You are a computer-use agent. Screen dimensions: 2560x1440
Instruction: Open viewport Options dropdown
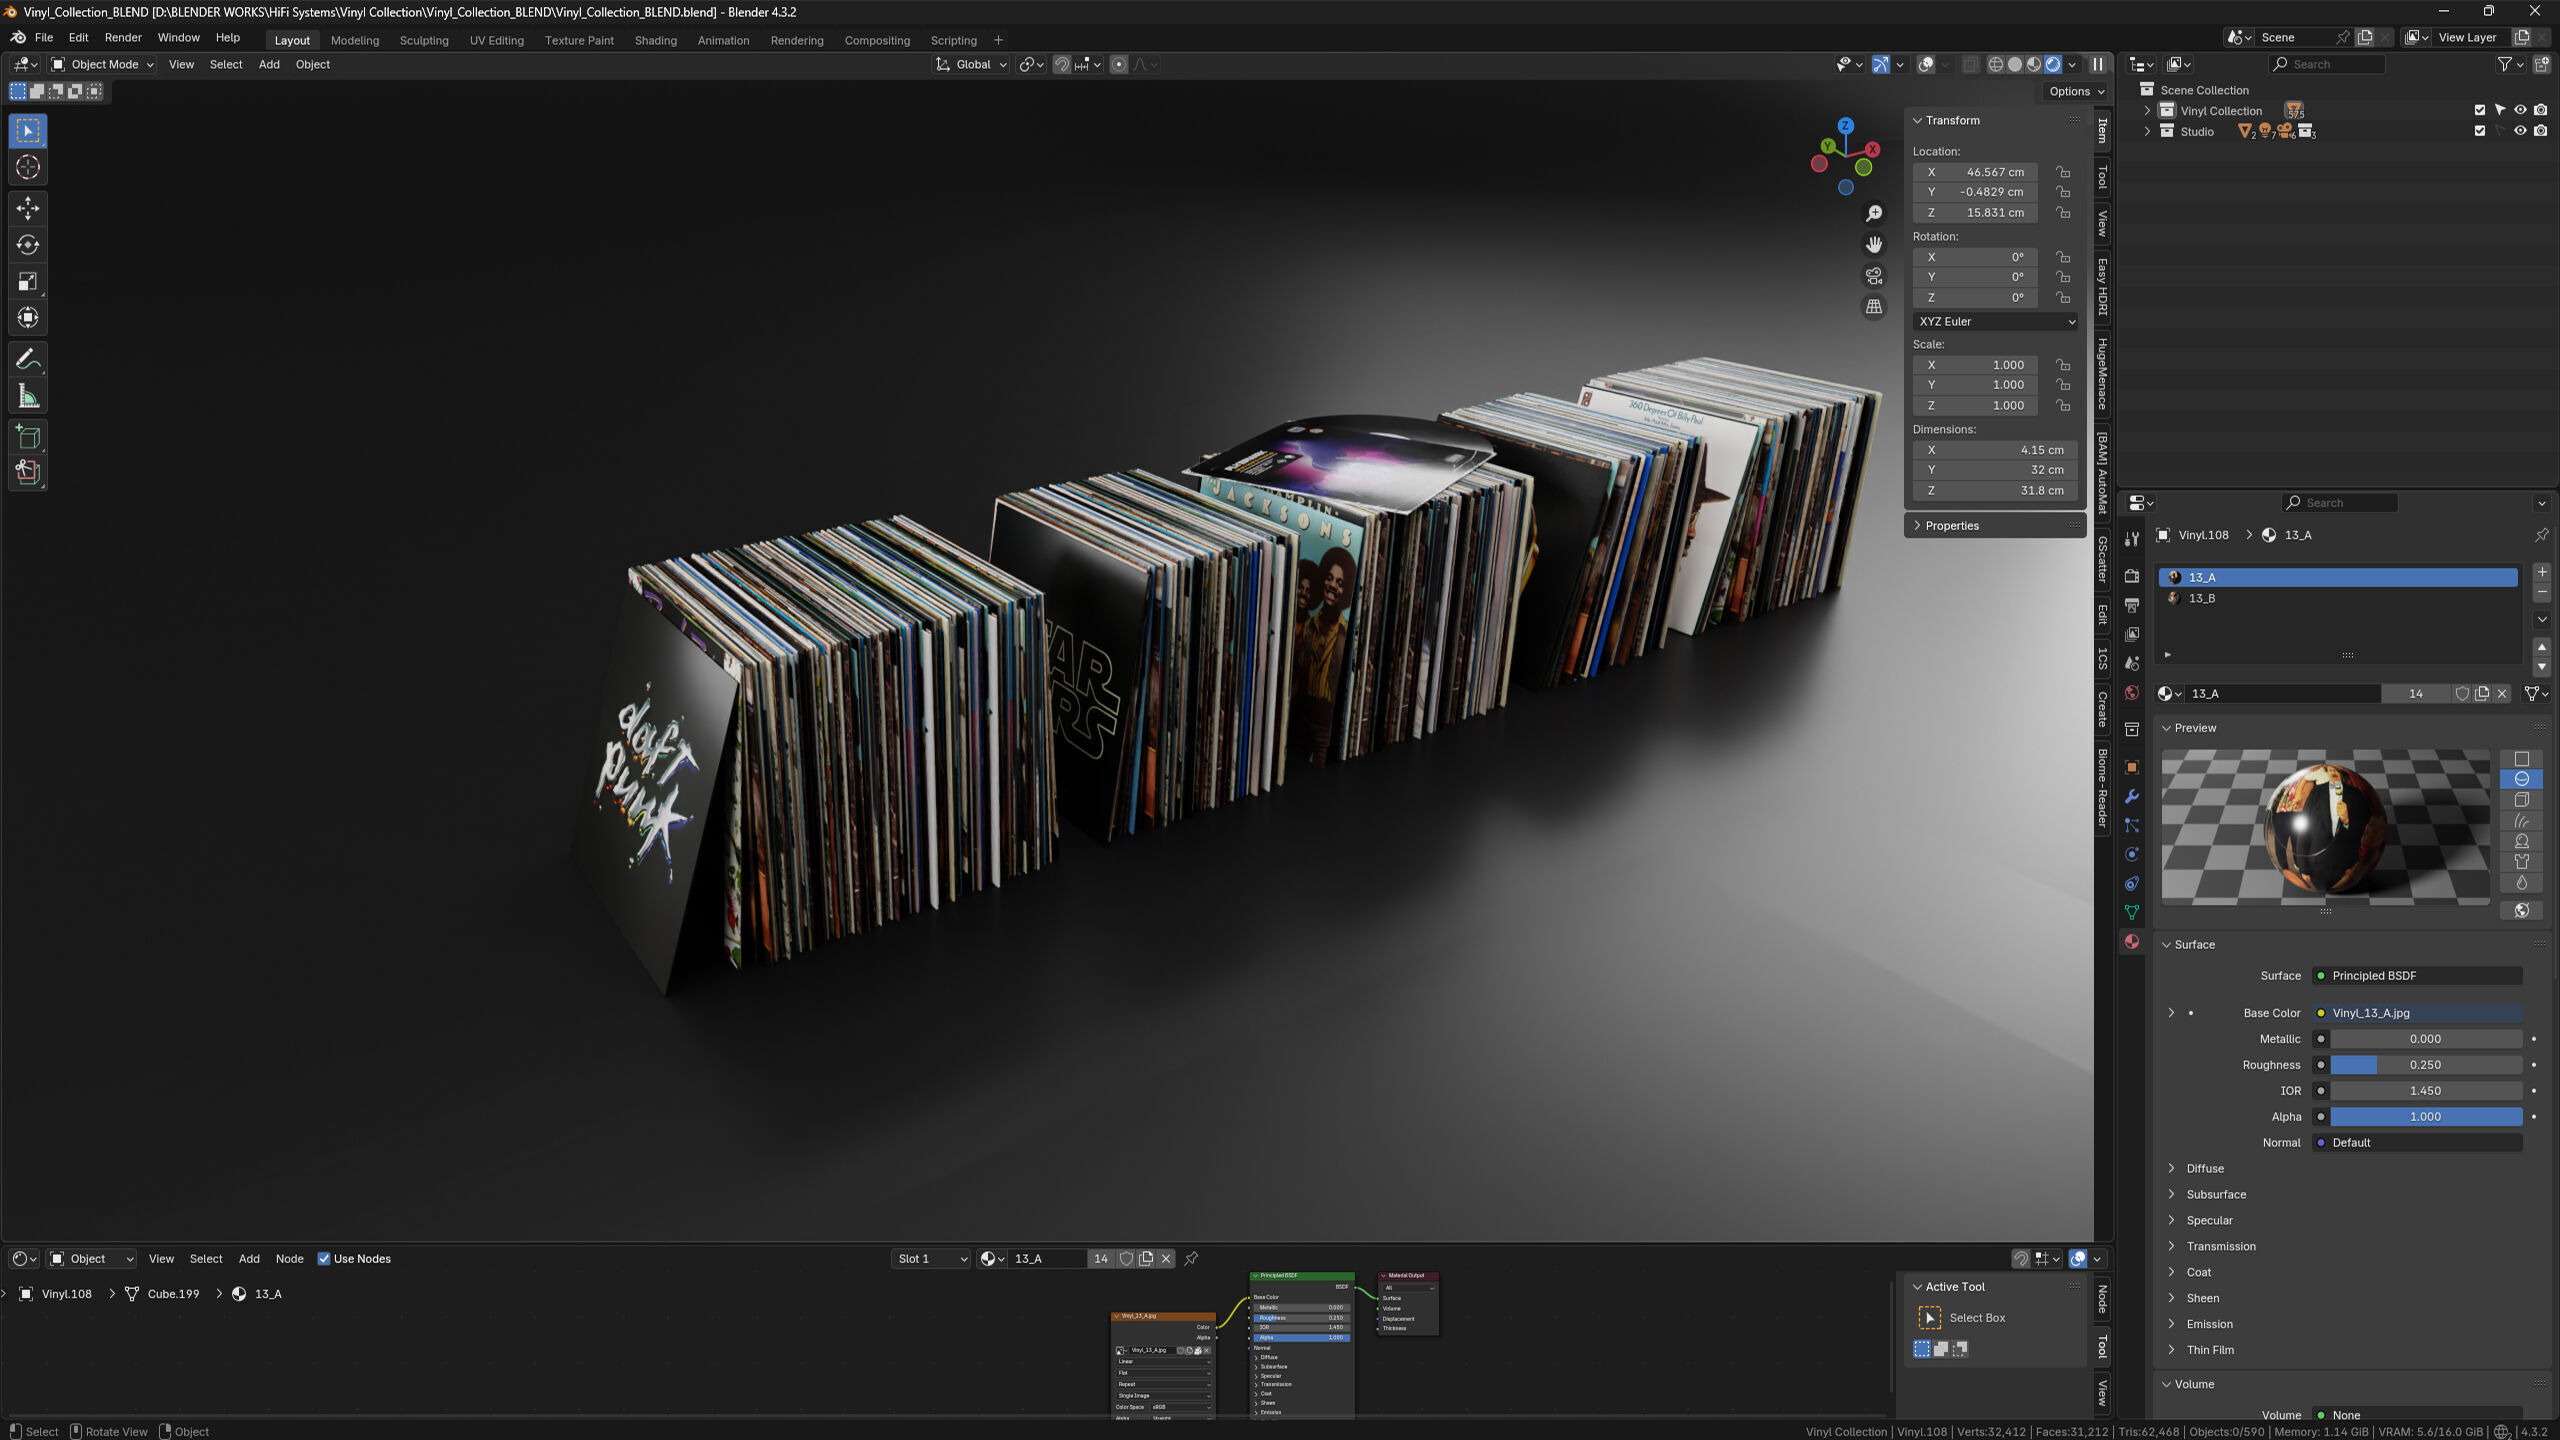point(2076,91)
